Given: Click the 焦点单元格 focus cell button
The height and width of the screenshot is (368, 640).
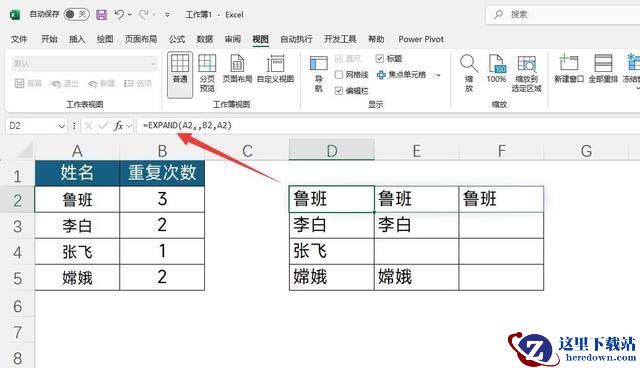Looking at the screenshot, I should pos(401,75).
